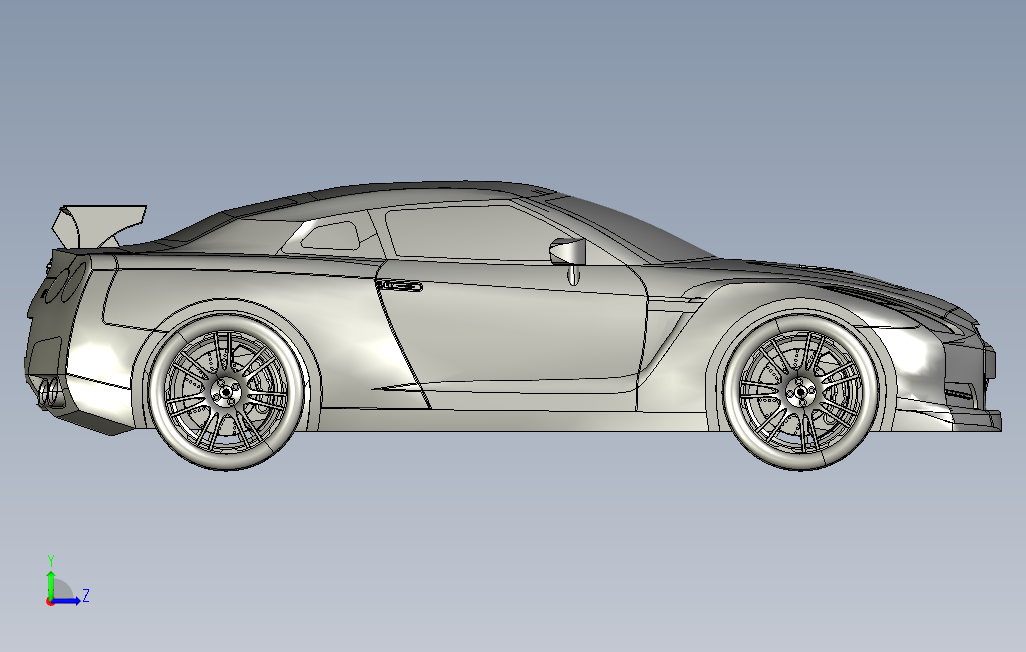Select the round tail lights
The width and height of the screenshot is (1026, 652).
click(67, 281)
